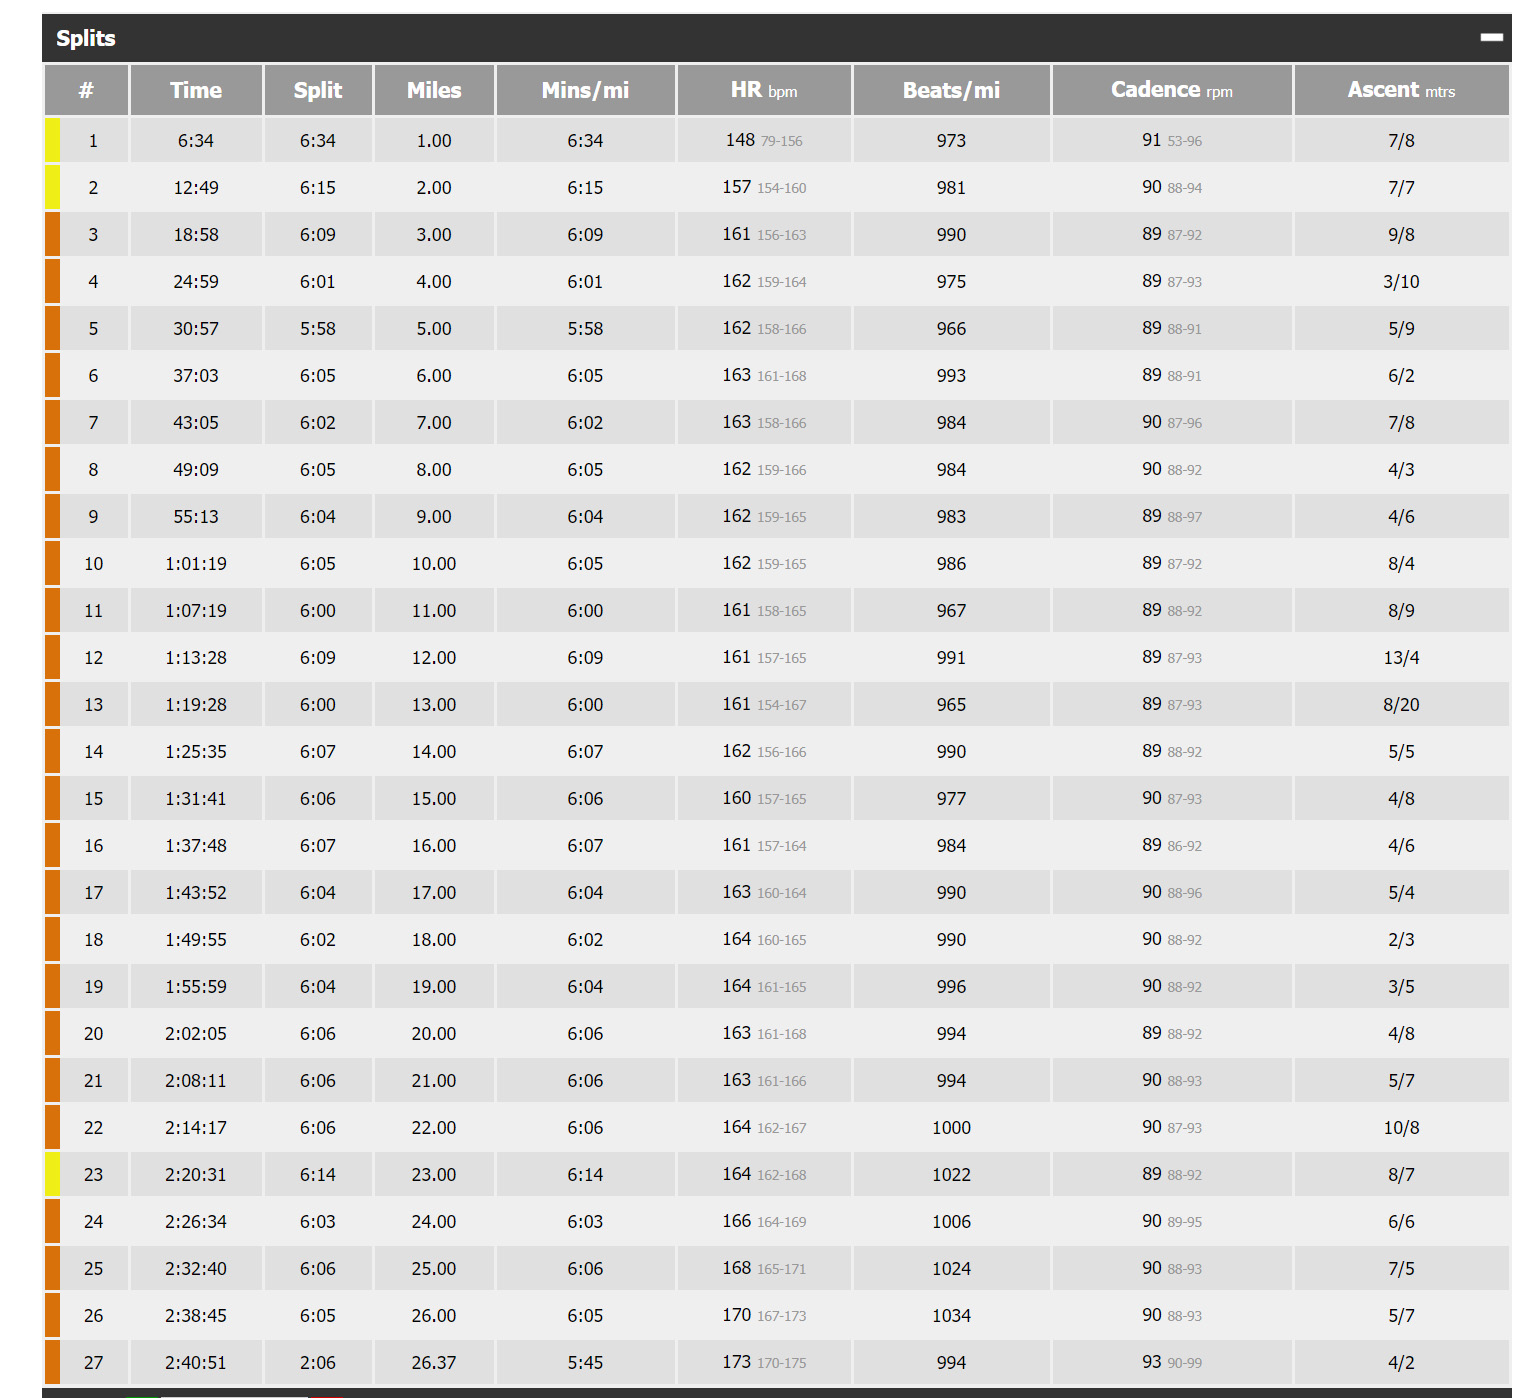This screenshot has height=1398, width=1530.
Task: Click ascent value 6/6 in split 24
Action: [1401, 1222]
